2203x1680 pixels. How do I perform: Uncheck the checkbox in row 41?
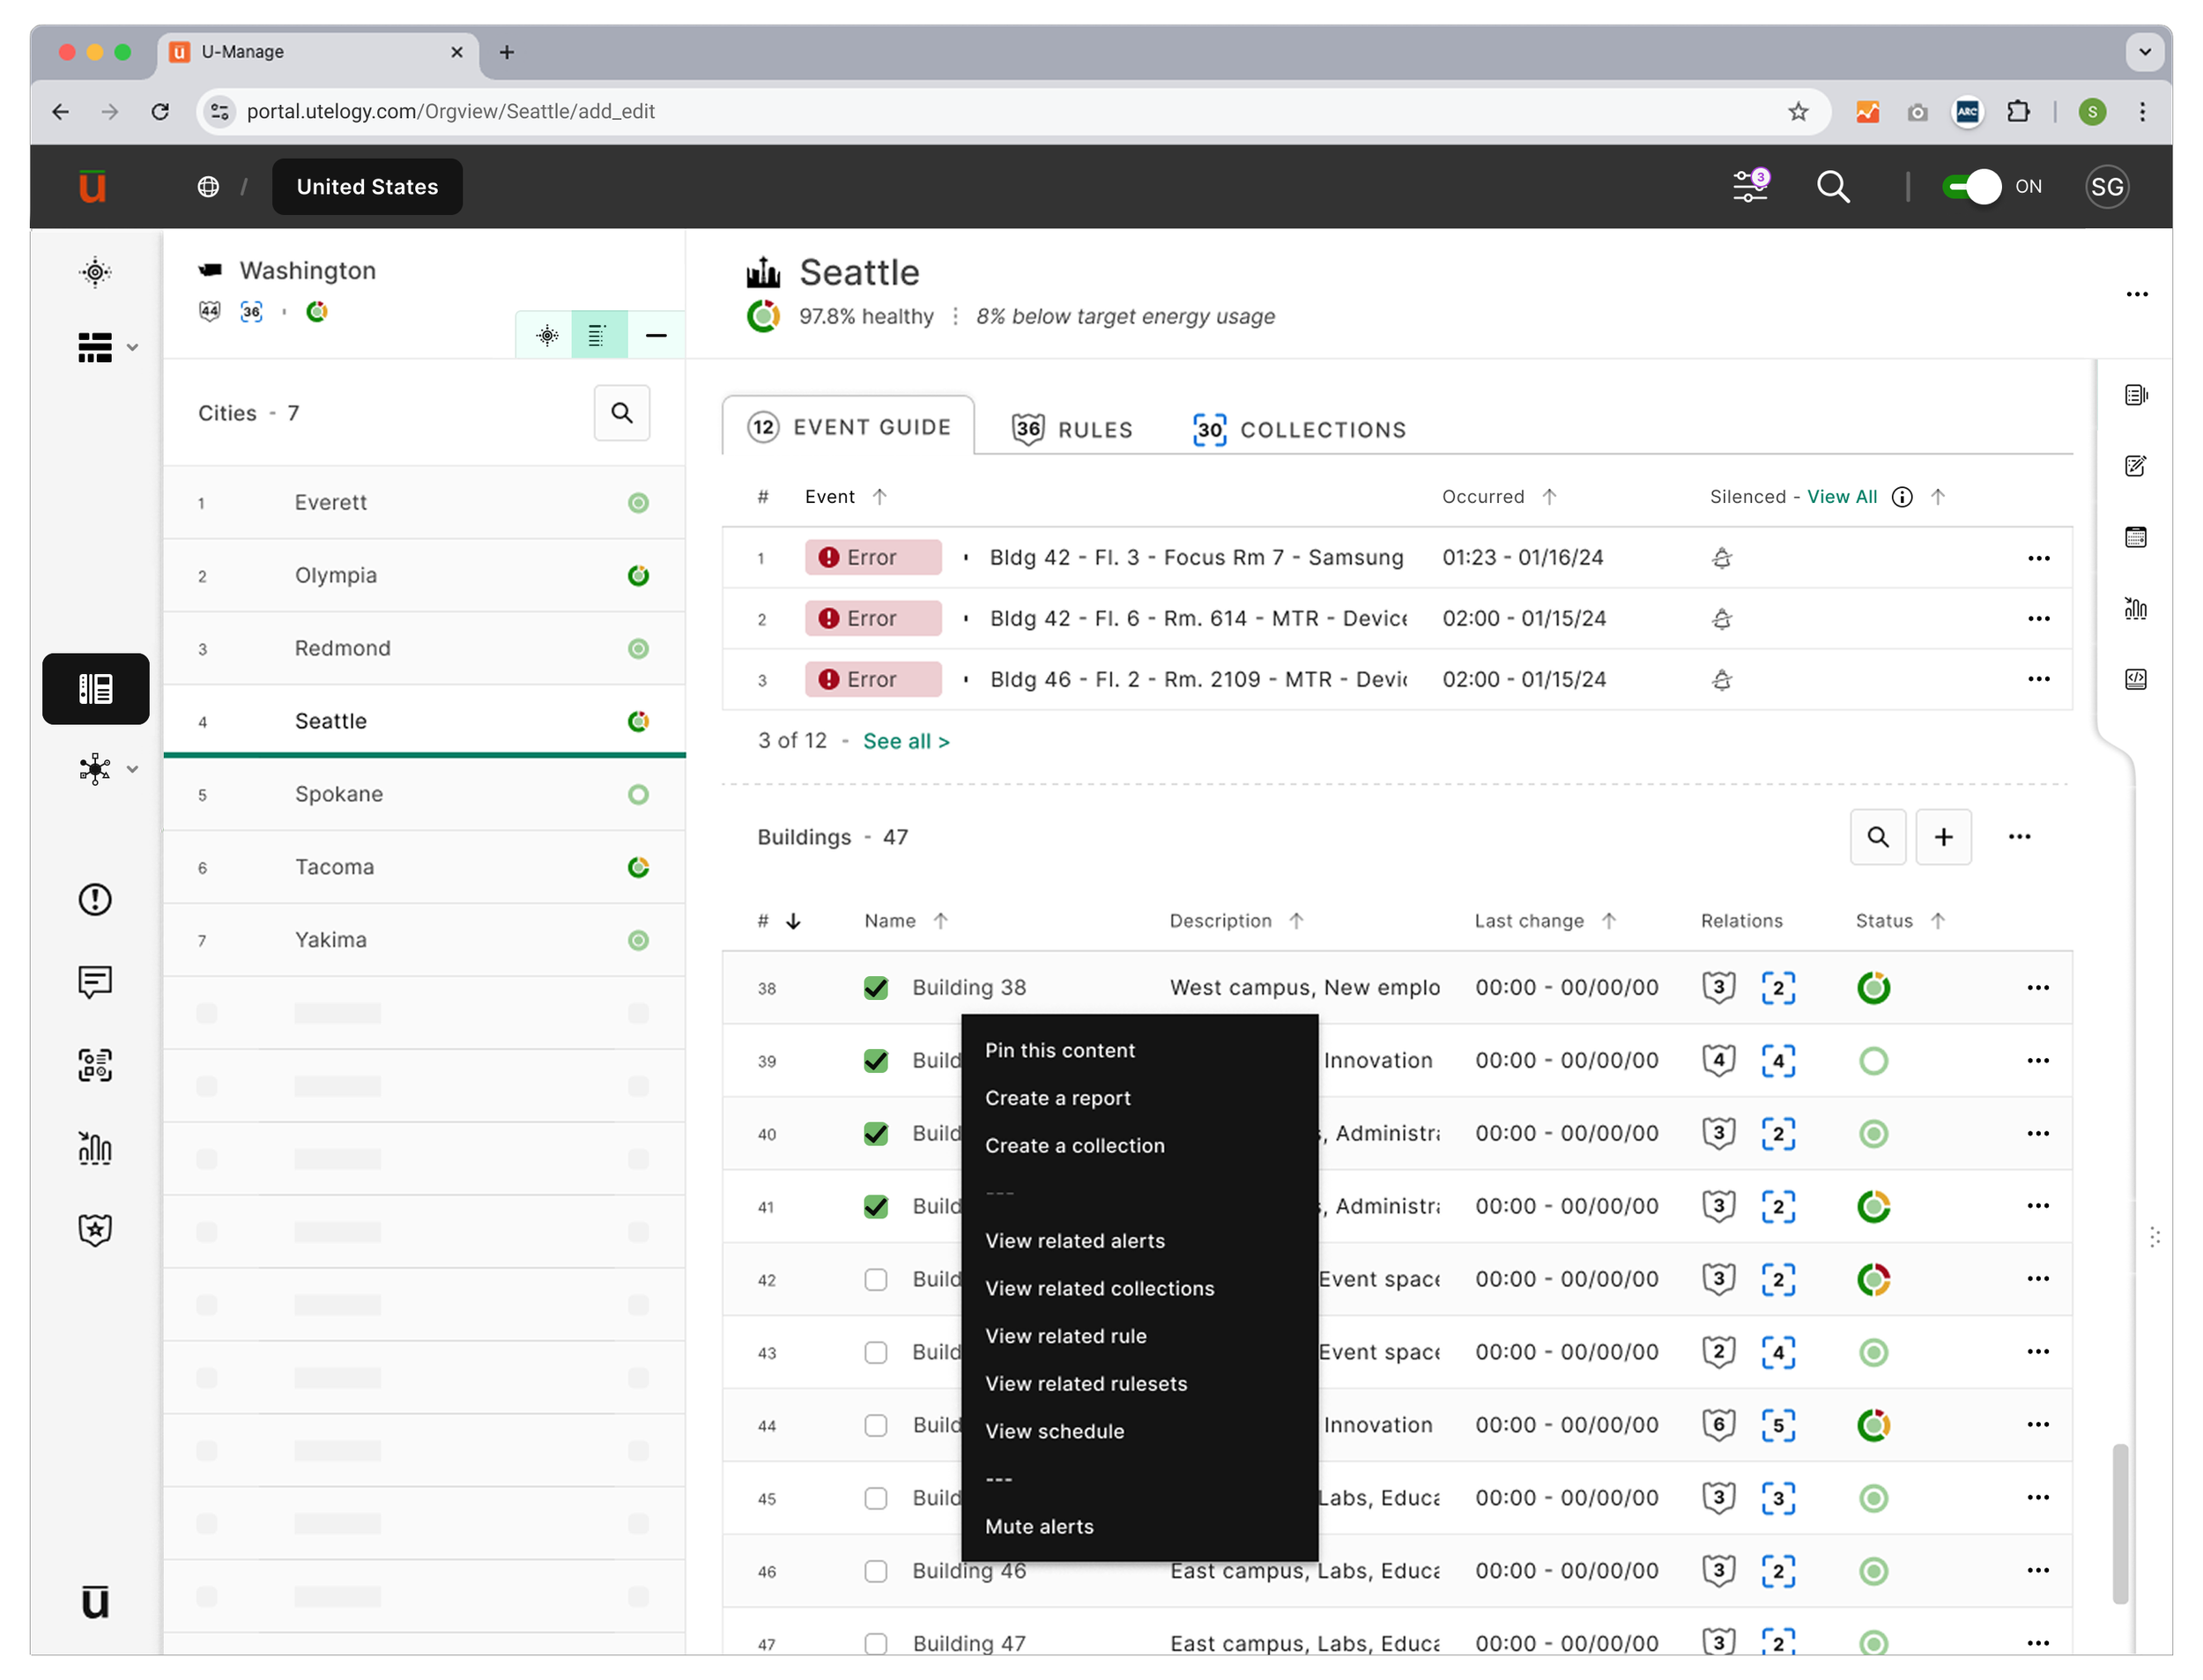(876, 1207)
